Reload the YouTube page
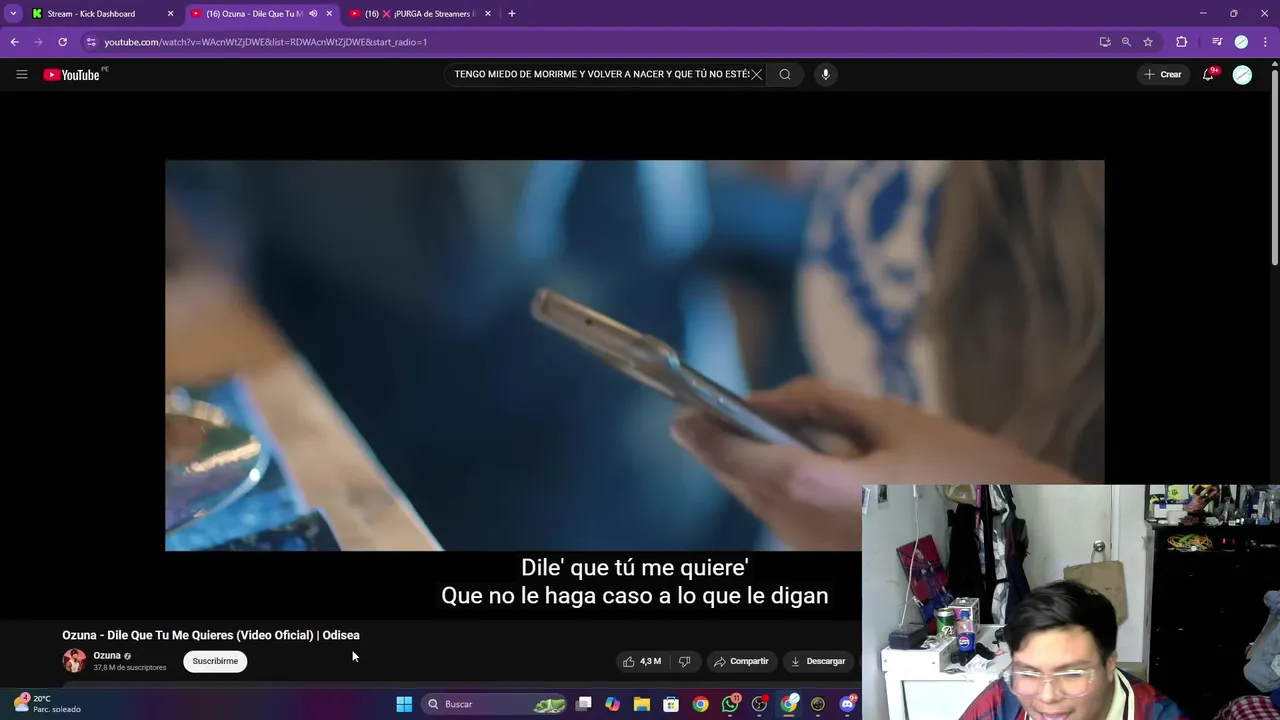Screen dimensions: 1280x720 62,42
